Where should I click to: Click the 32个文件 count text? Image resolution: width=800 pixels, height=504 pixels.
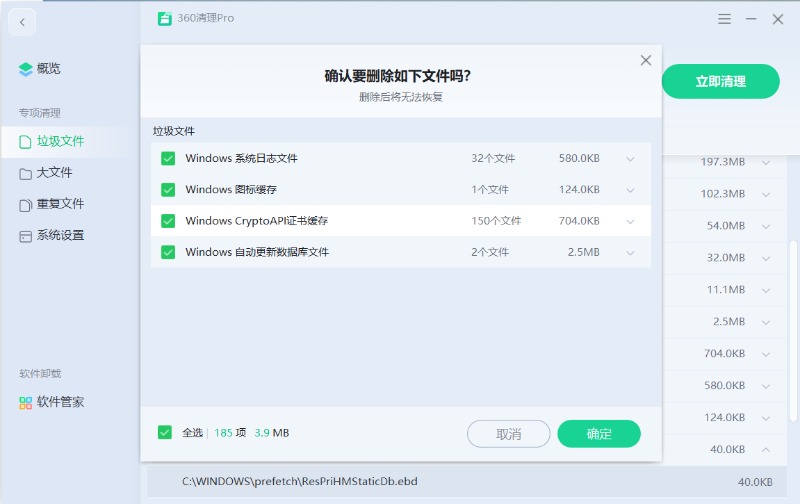(493, 159)
